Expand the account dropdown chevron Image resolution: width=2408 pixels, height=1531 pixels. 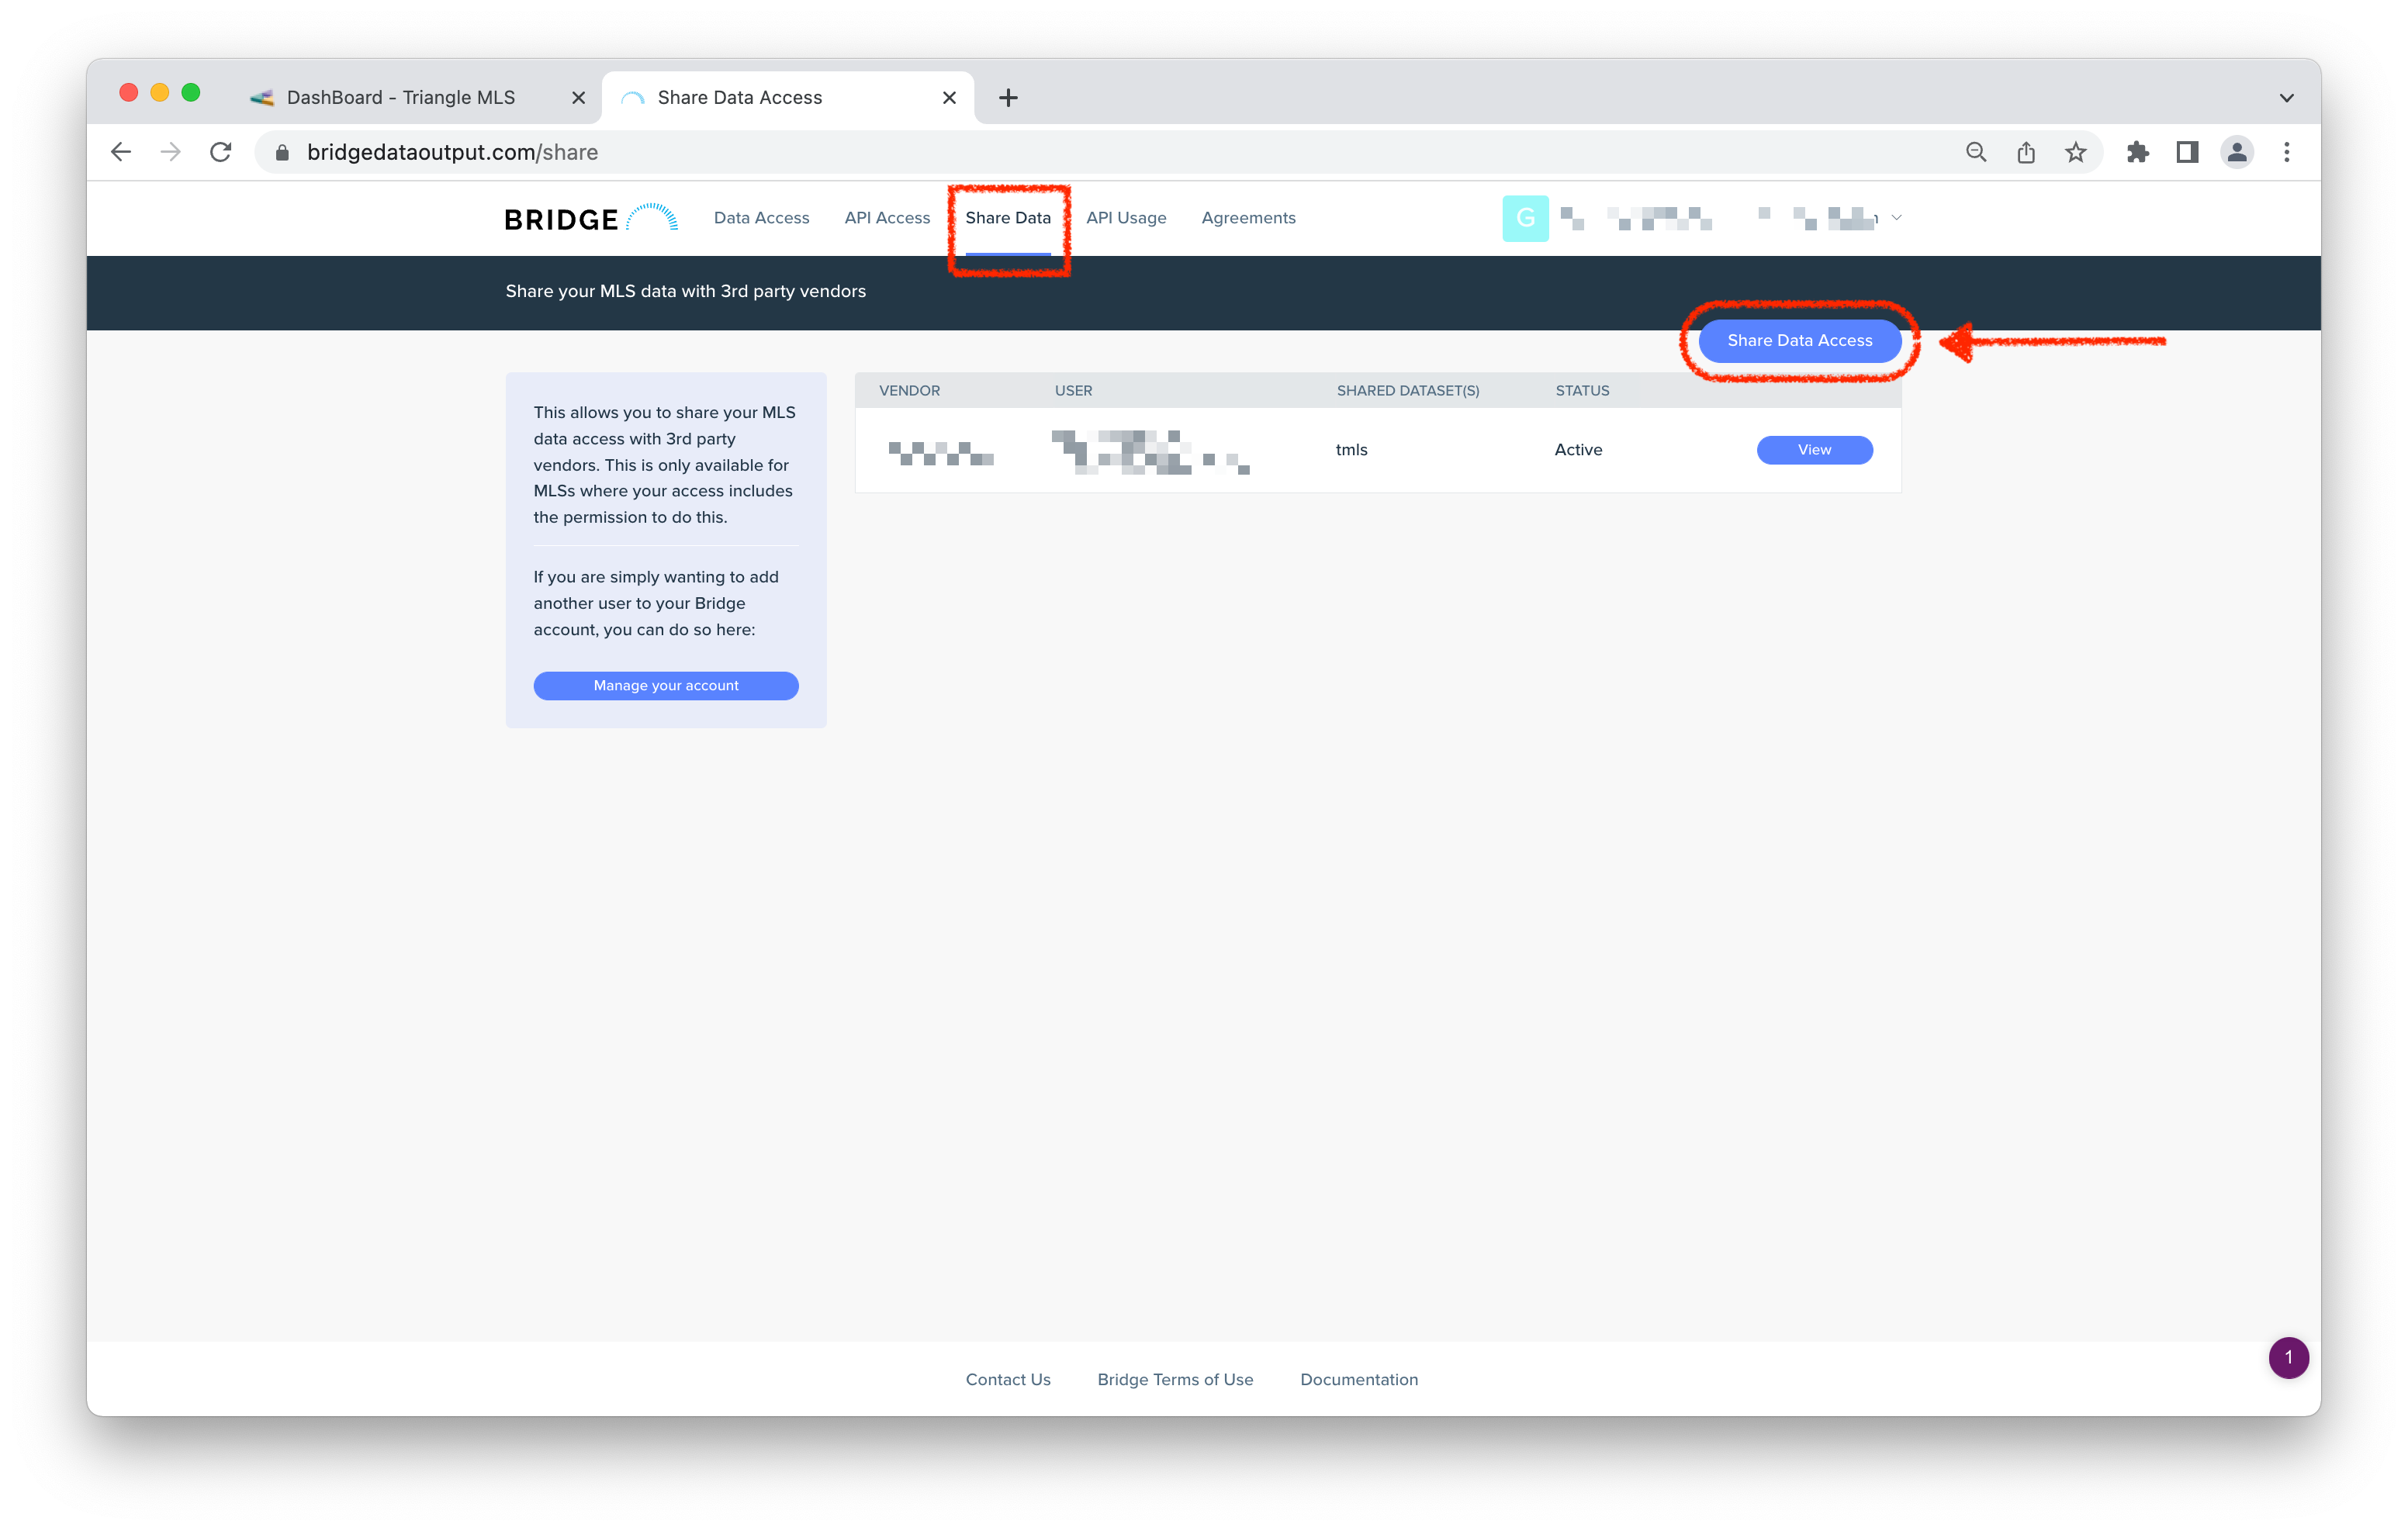point(1896,217)
